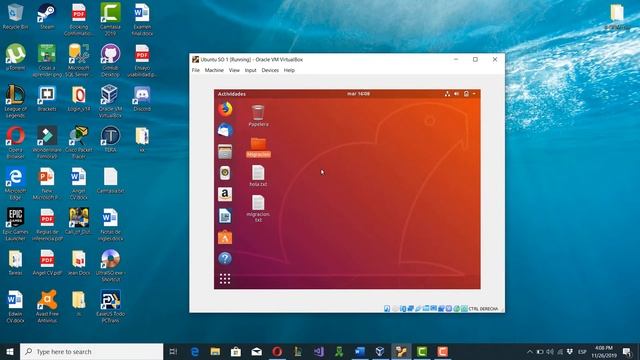Open Opera from the taskbar
640x360 pixels.
[277, 351]
